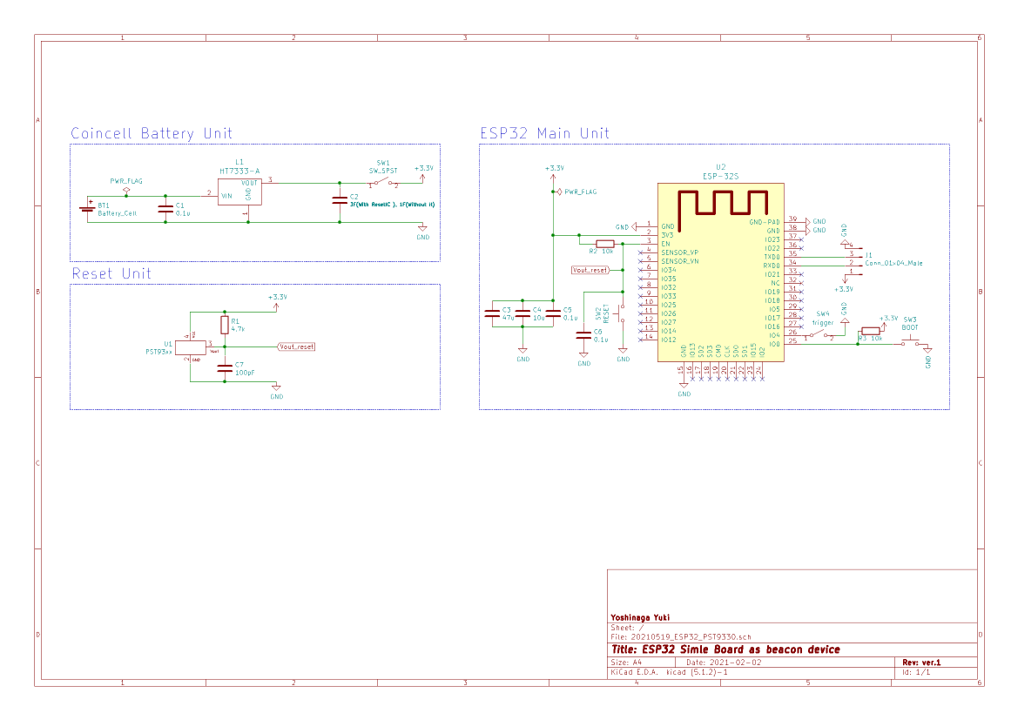Click the C7 100pF capacitor symbol

point(225,369)
